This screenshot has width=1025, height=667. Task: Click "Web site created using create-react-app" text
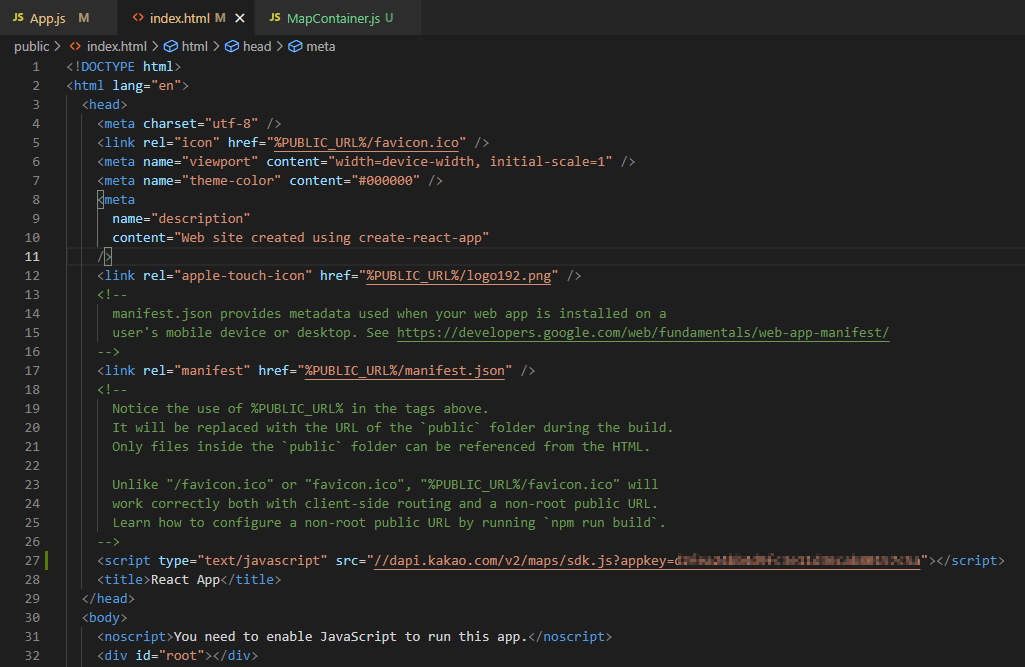click(331, 237)
